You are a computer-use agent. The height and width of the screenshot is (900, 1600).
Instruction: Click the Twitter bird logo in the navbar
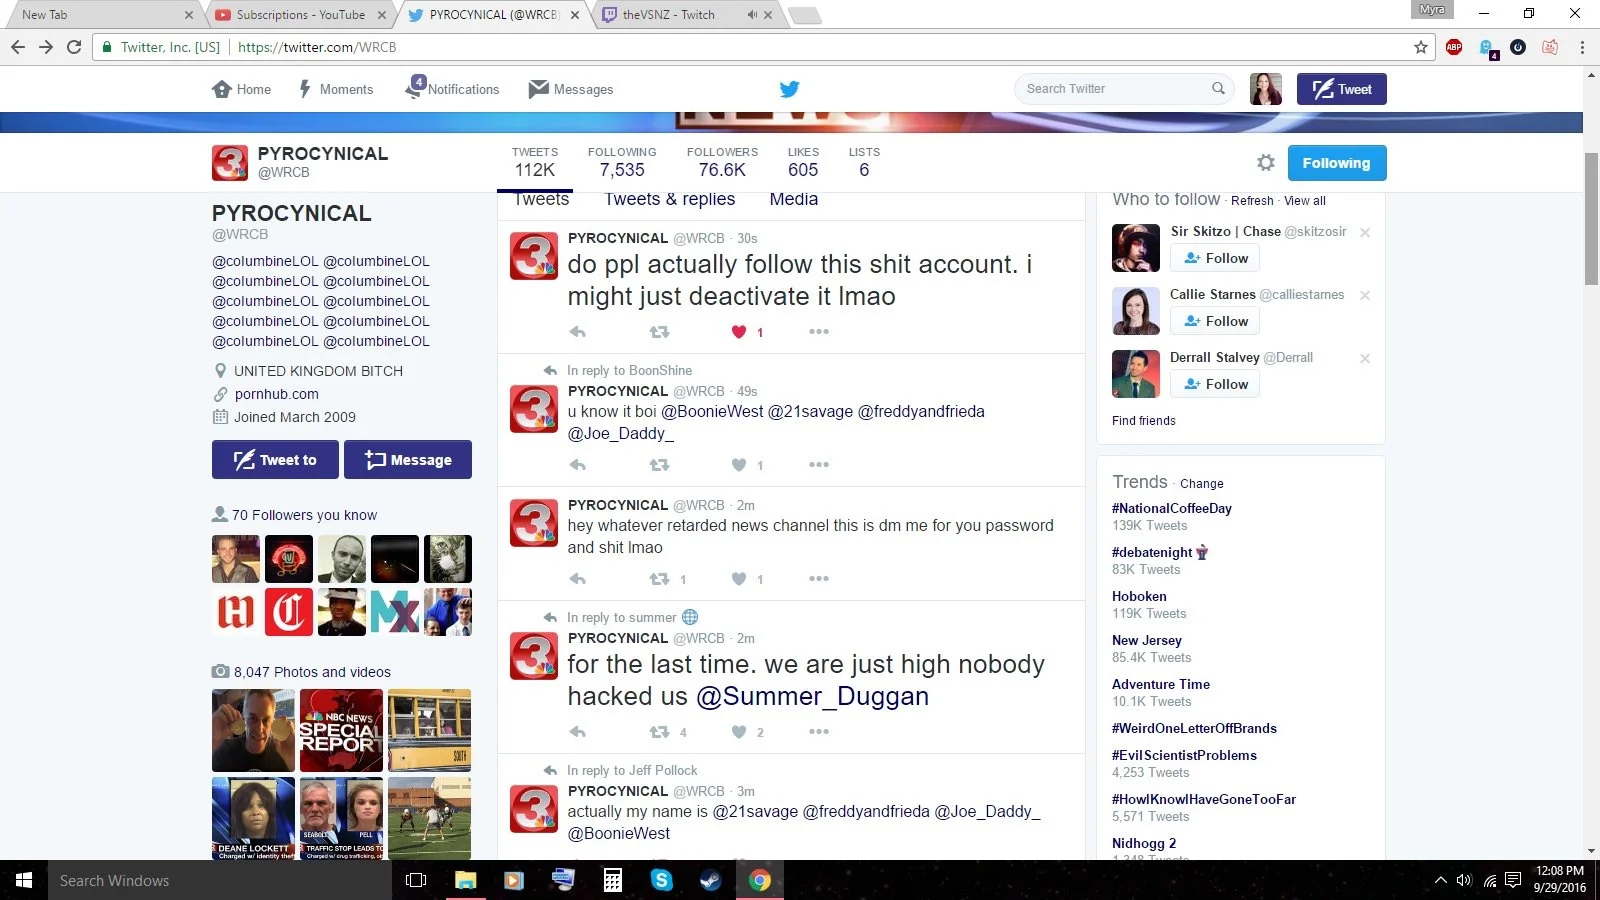pos(789,89)
